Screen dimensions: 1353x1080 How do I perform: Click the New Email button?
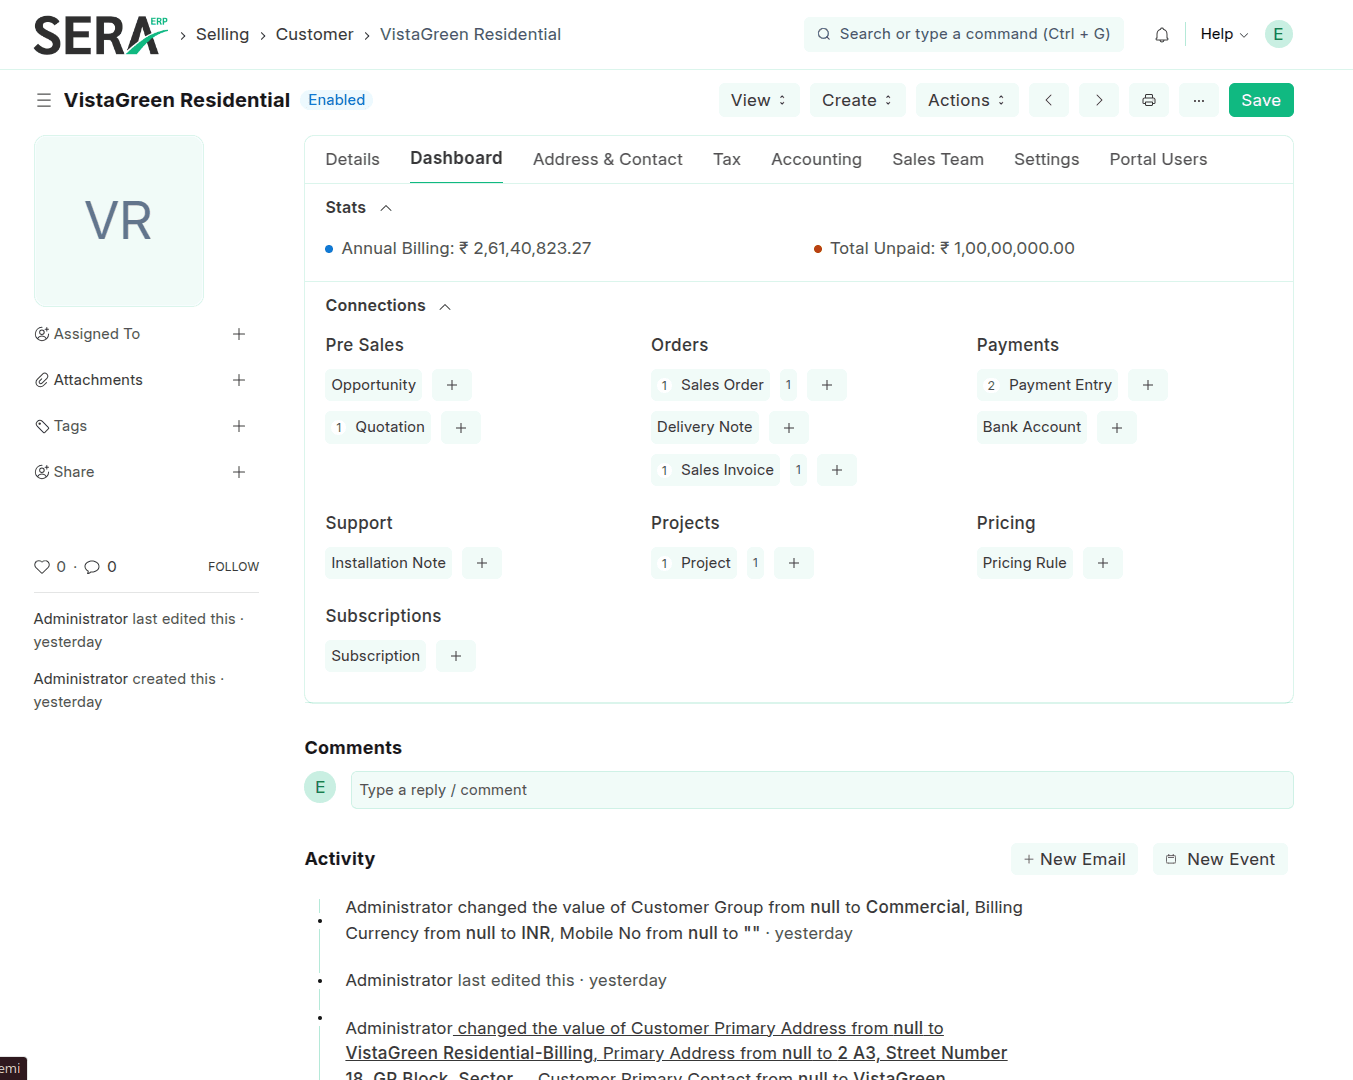coord(1074,859)
